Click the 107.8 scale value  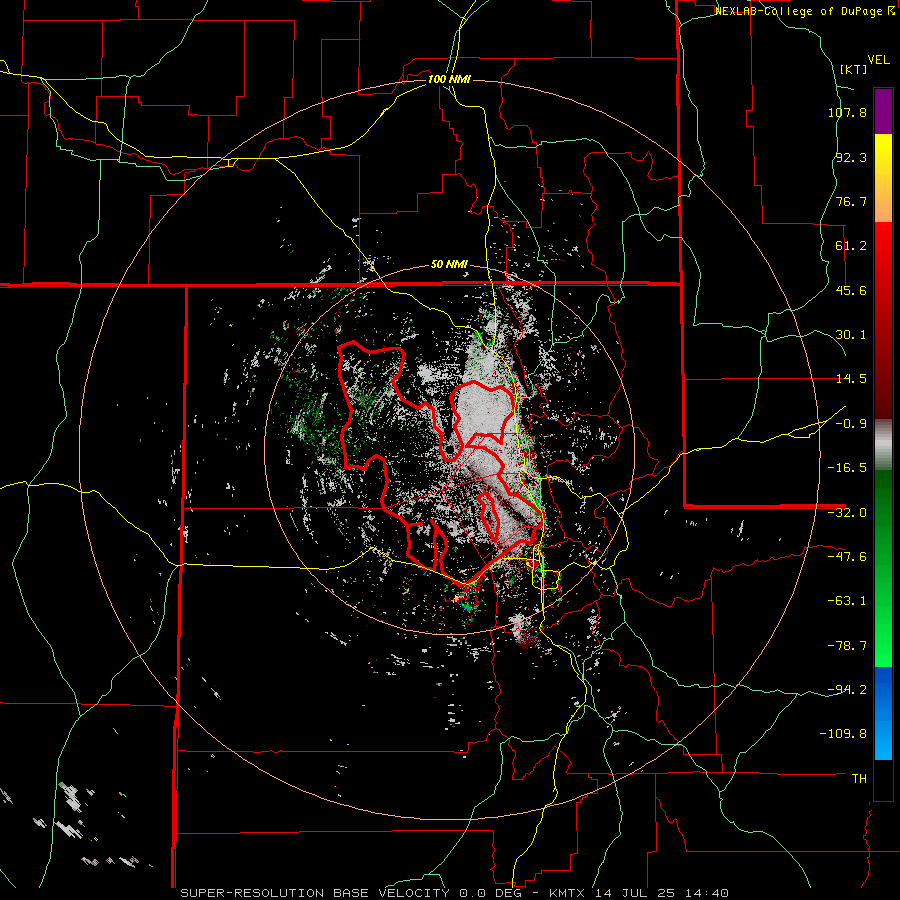click(847, 112)
